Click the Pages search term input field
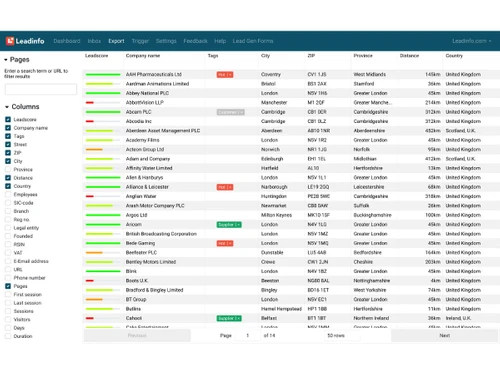The height and width of the screenshot is (375, 500). tap(41, 89)
